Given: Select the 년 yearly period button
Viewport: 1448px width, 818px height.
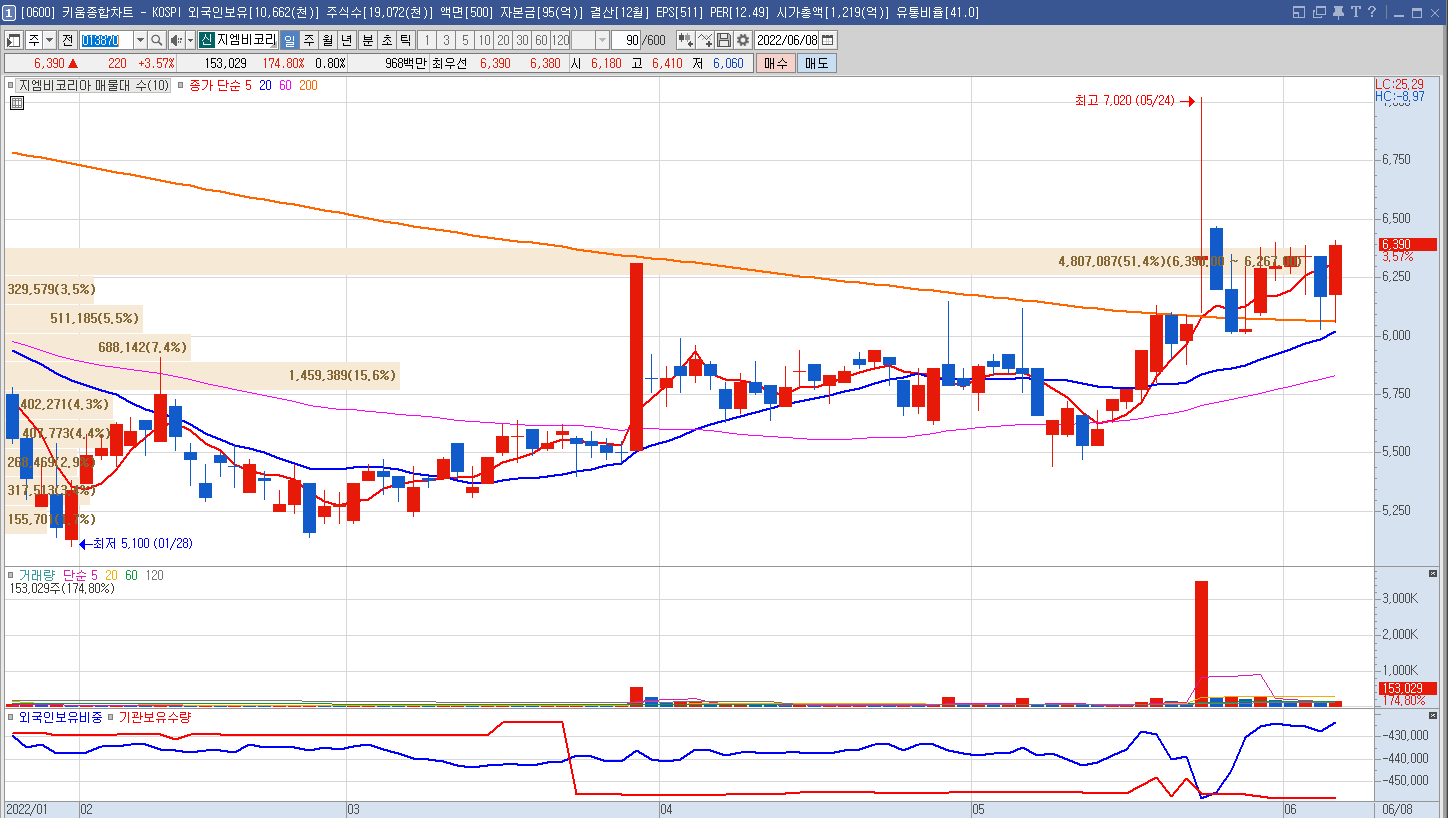Looking at the screenshot, I should [346, 40].
